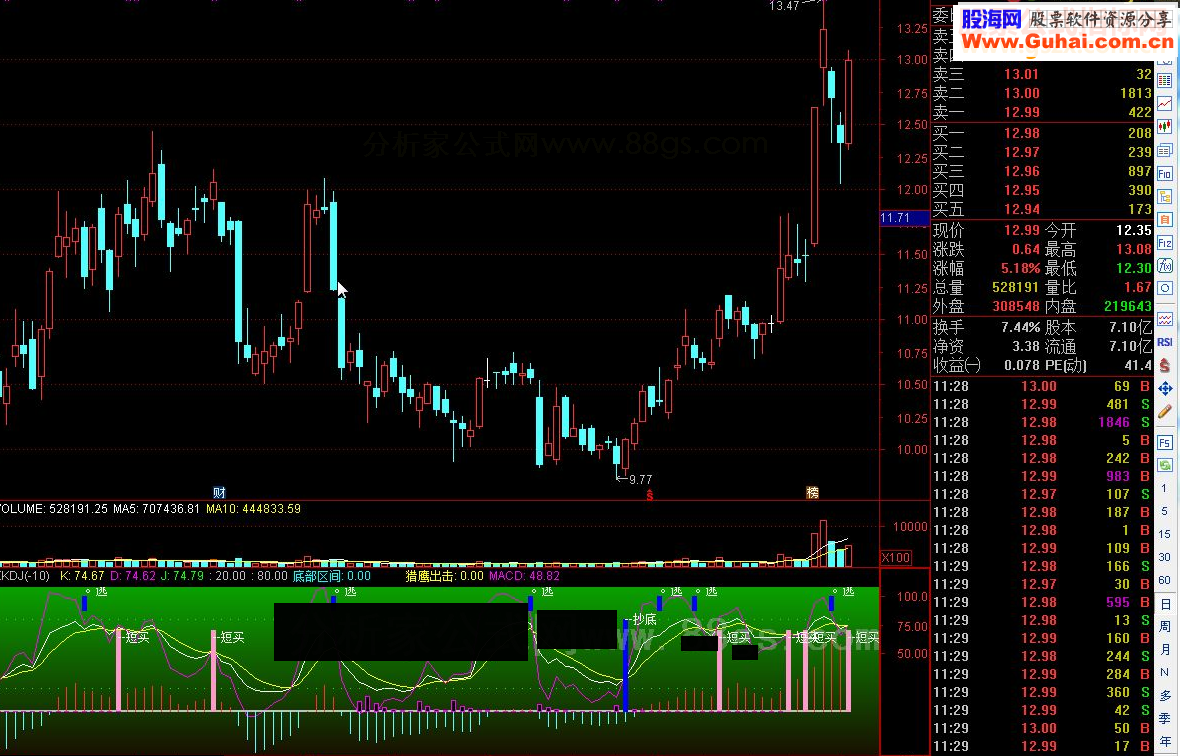This screenshot has width=1180, height=756.
Task: Click the blue four-arrow move icon
Action: (x=1165, y=389)
